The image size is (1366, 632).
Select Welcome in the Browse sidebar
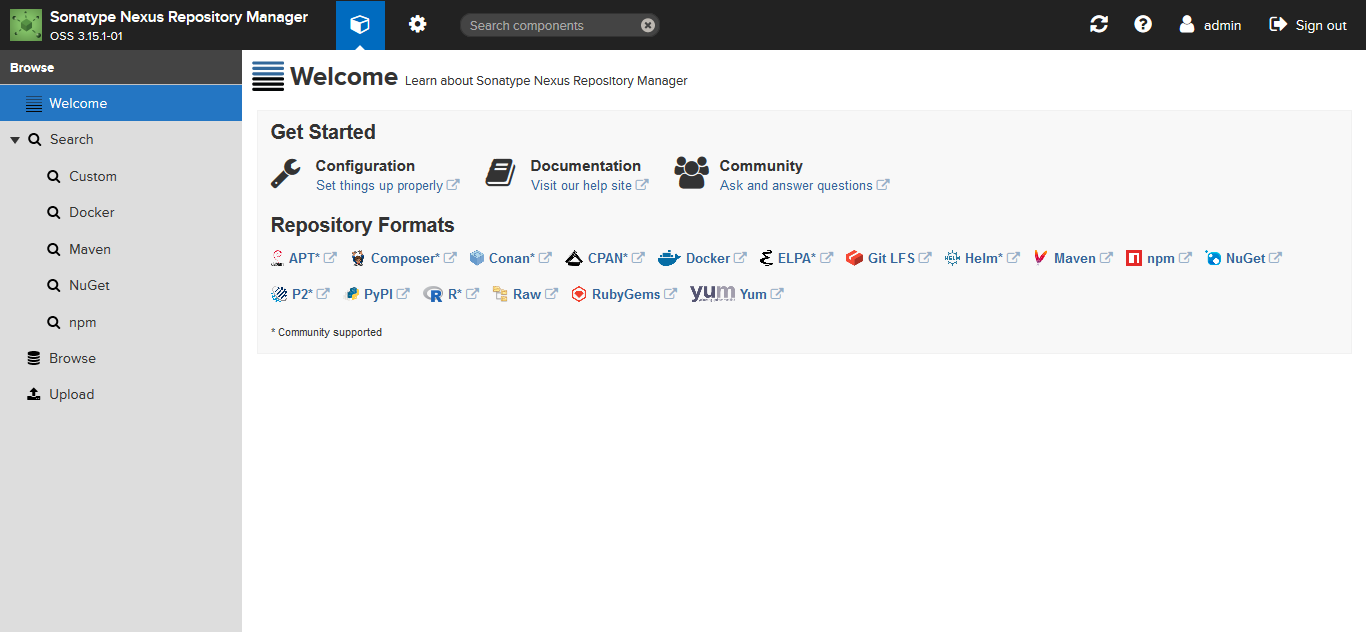pos(78,103)
